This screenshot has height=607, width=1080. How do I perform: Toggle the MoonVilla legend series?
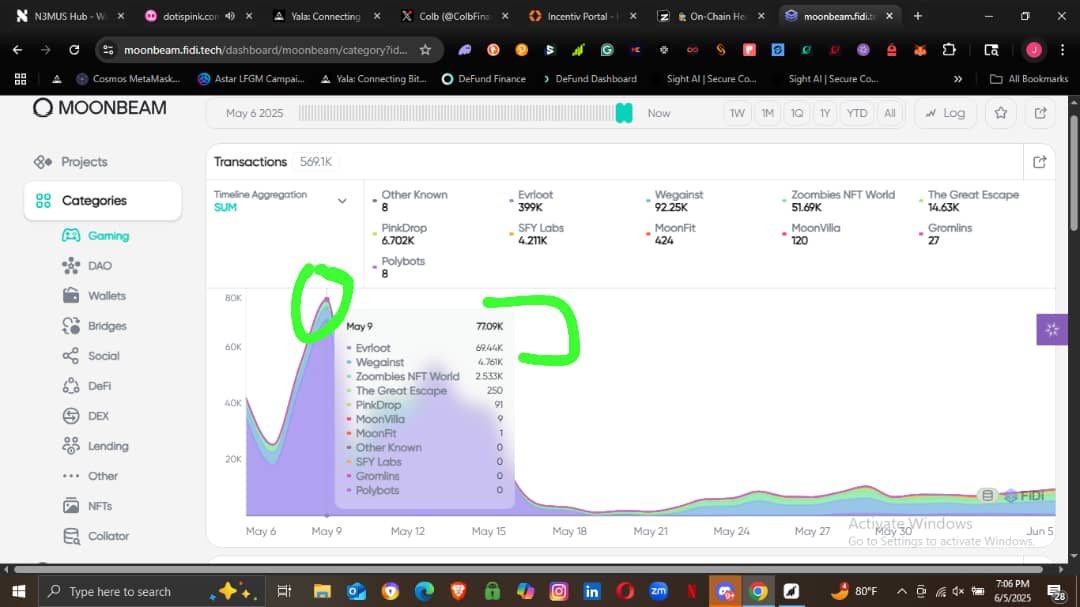click(x=811, y=234)
